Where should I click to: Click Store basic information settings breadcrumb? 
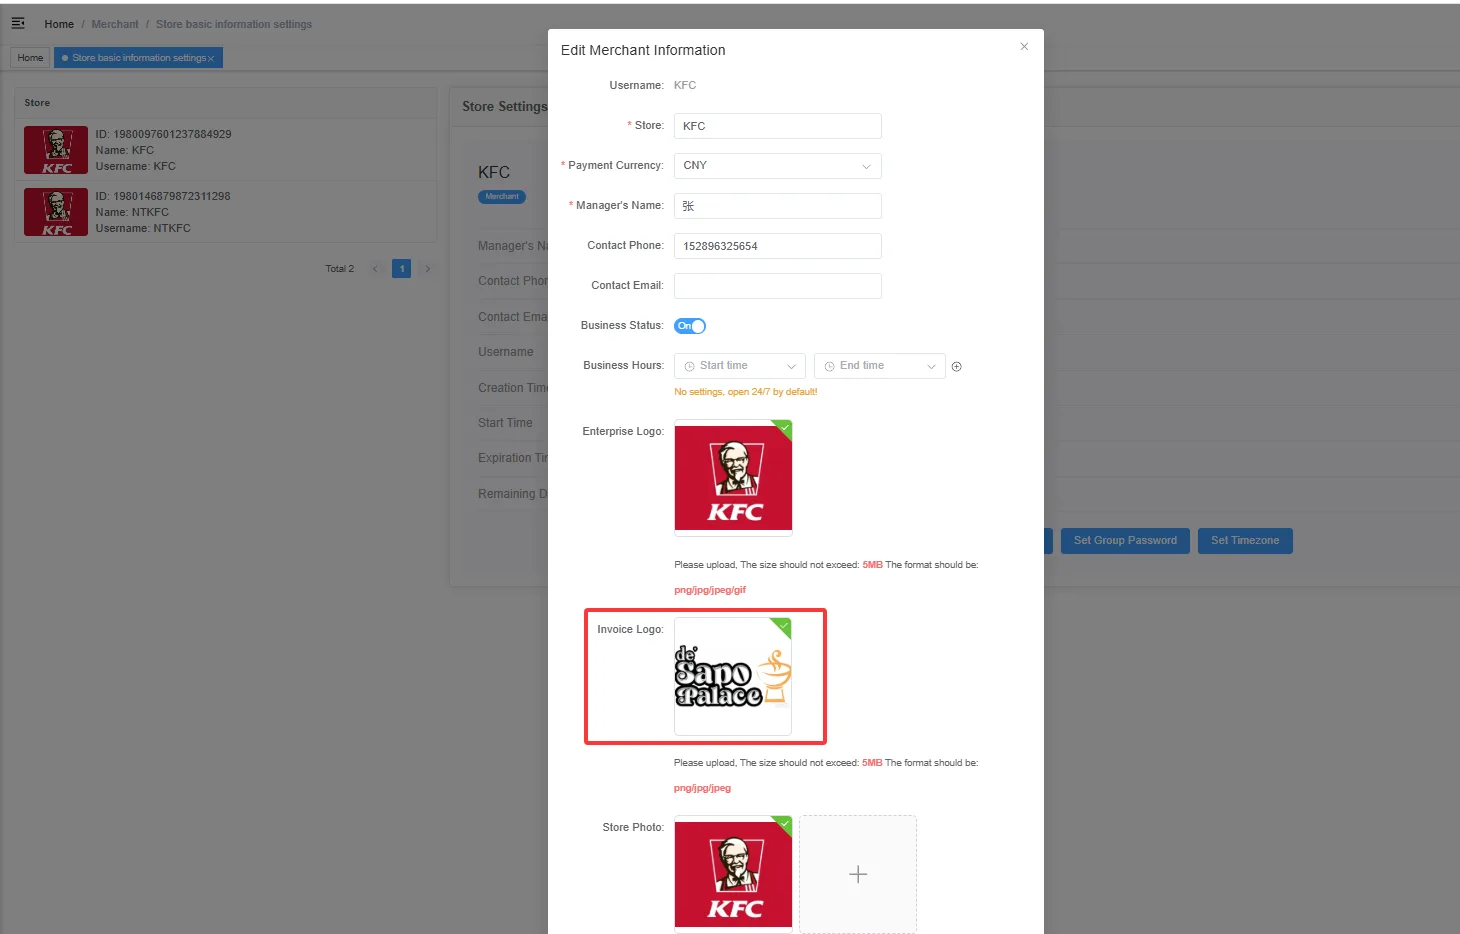[x=234, y=24]
